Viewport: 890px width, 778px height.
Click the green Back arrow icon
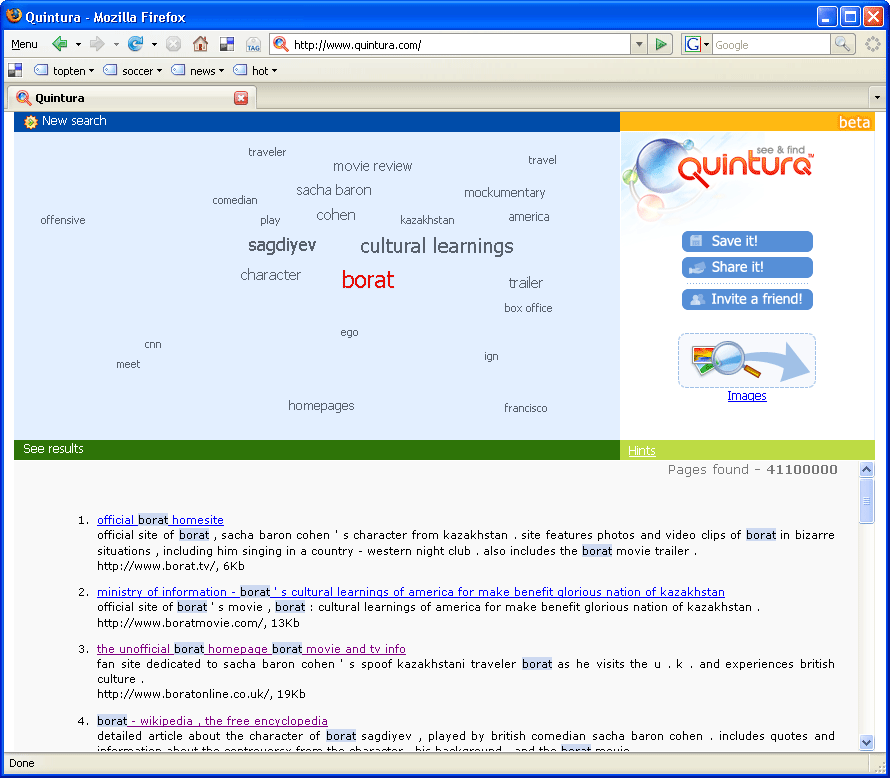[x=60, y=44]
